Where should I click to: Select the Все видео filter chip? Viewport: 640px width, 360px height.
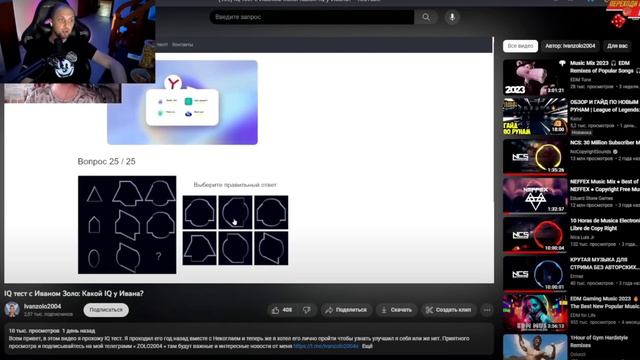click(520, 46)
